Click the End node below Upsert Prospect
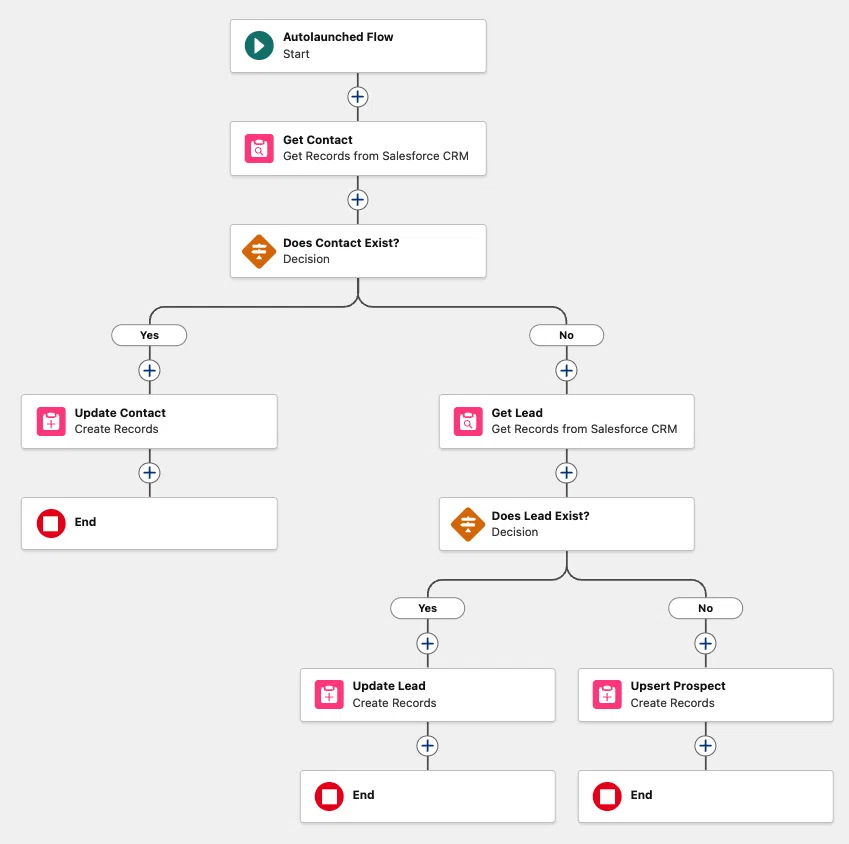This screenshot has width=849, height=844. pos(706,796)
